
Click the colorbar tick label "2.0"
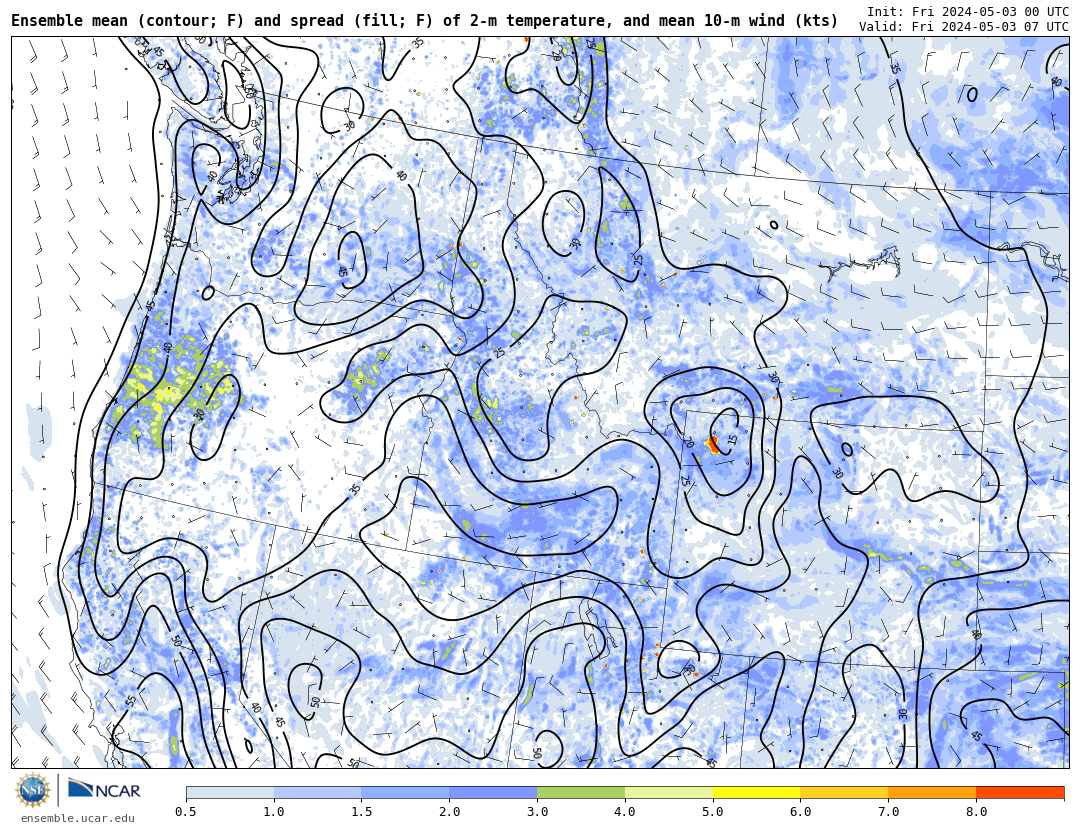pyautogui.click(x=449, y=812)
